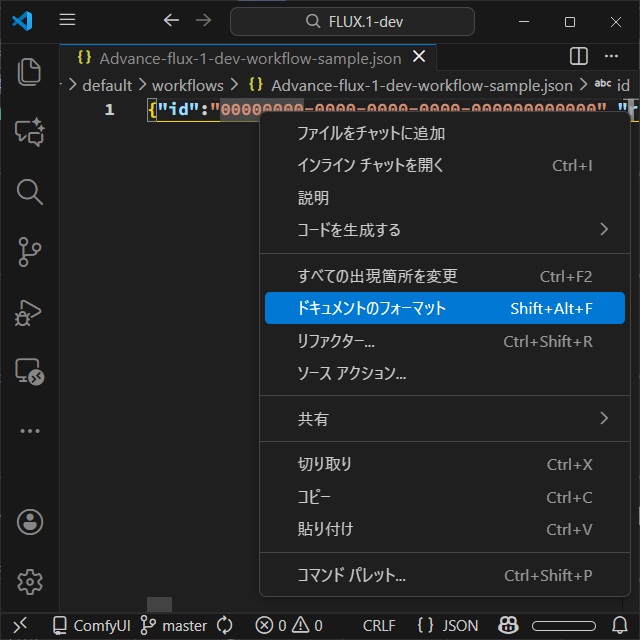Open the Source Control view

[x=29, y=251]
